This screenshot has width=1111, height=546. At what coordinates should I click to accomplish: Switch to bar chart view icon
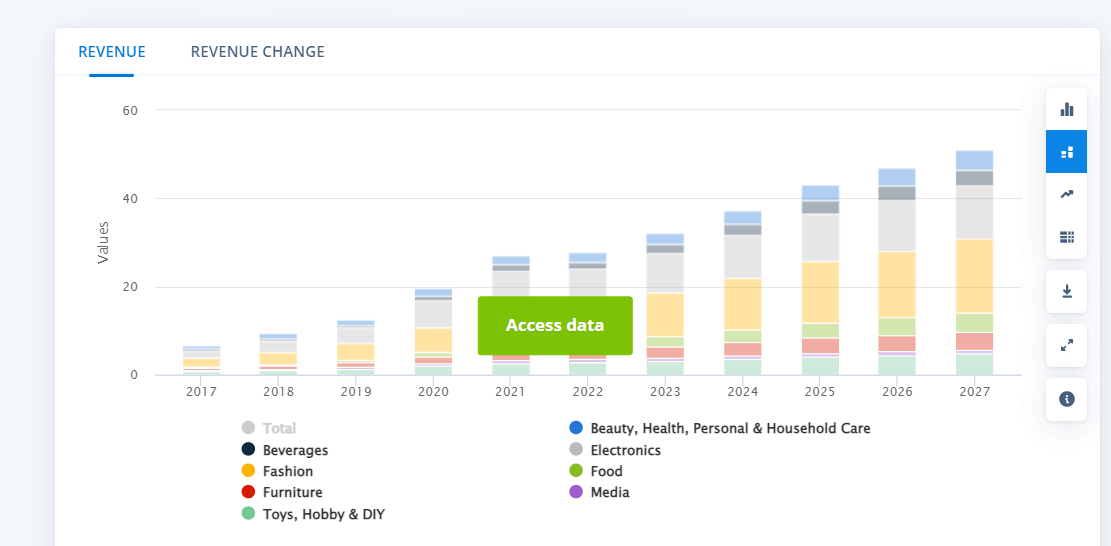pos(1066,109)
